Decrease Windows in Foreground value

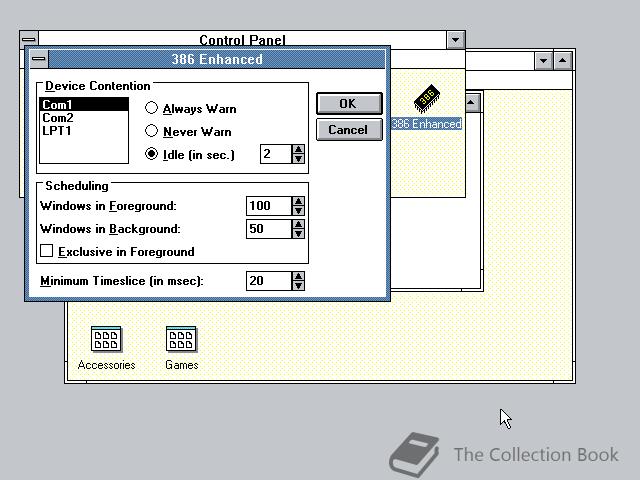pyautogui.click(x=298, y=211)
